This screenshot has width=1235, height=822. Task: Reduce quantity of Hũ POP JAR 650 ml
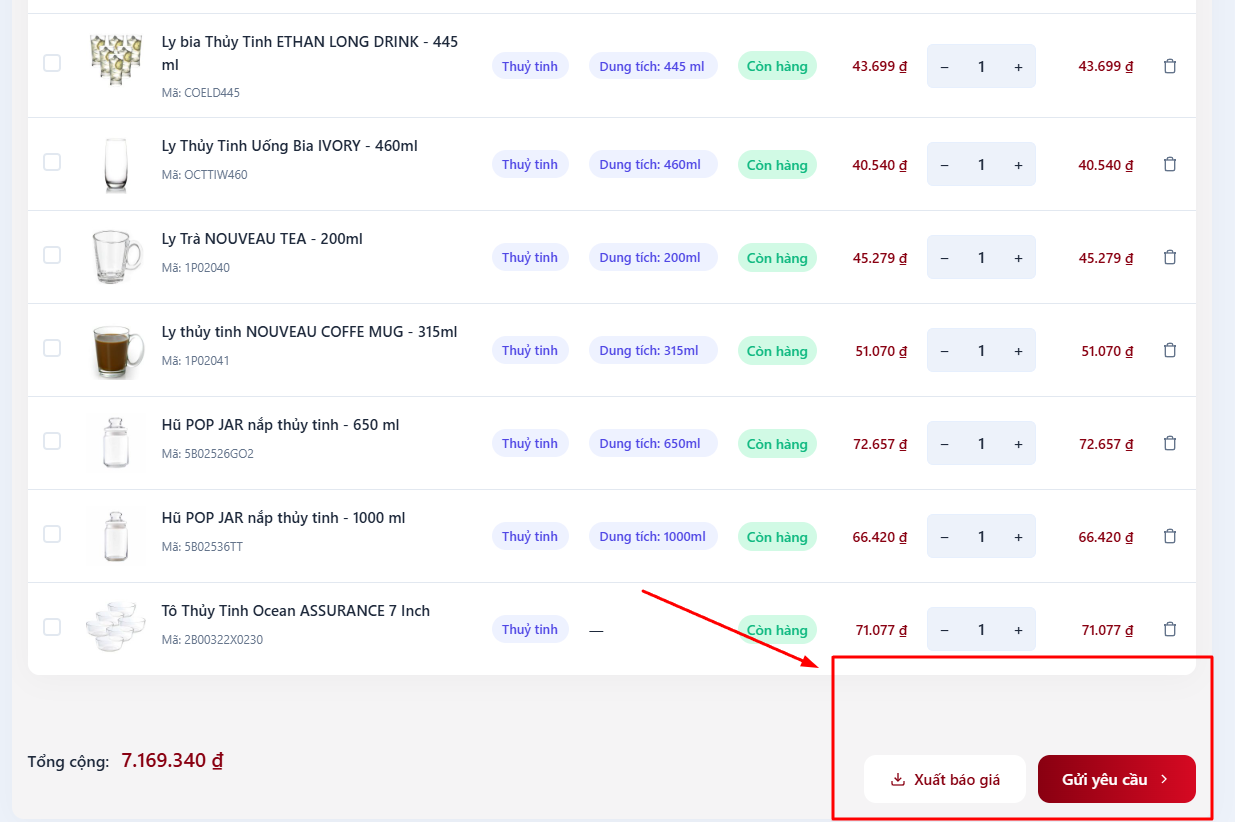[x=944, y=444]
